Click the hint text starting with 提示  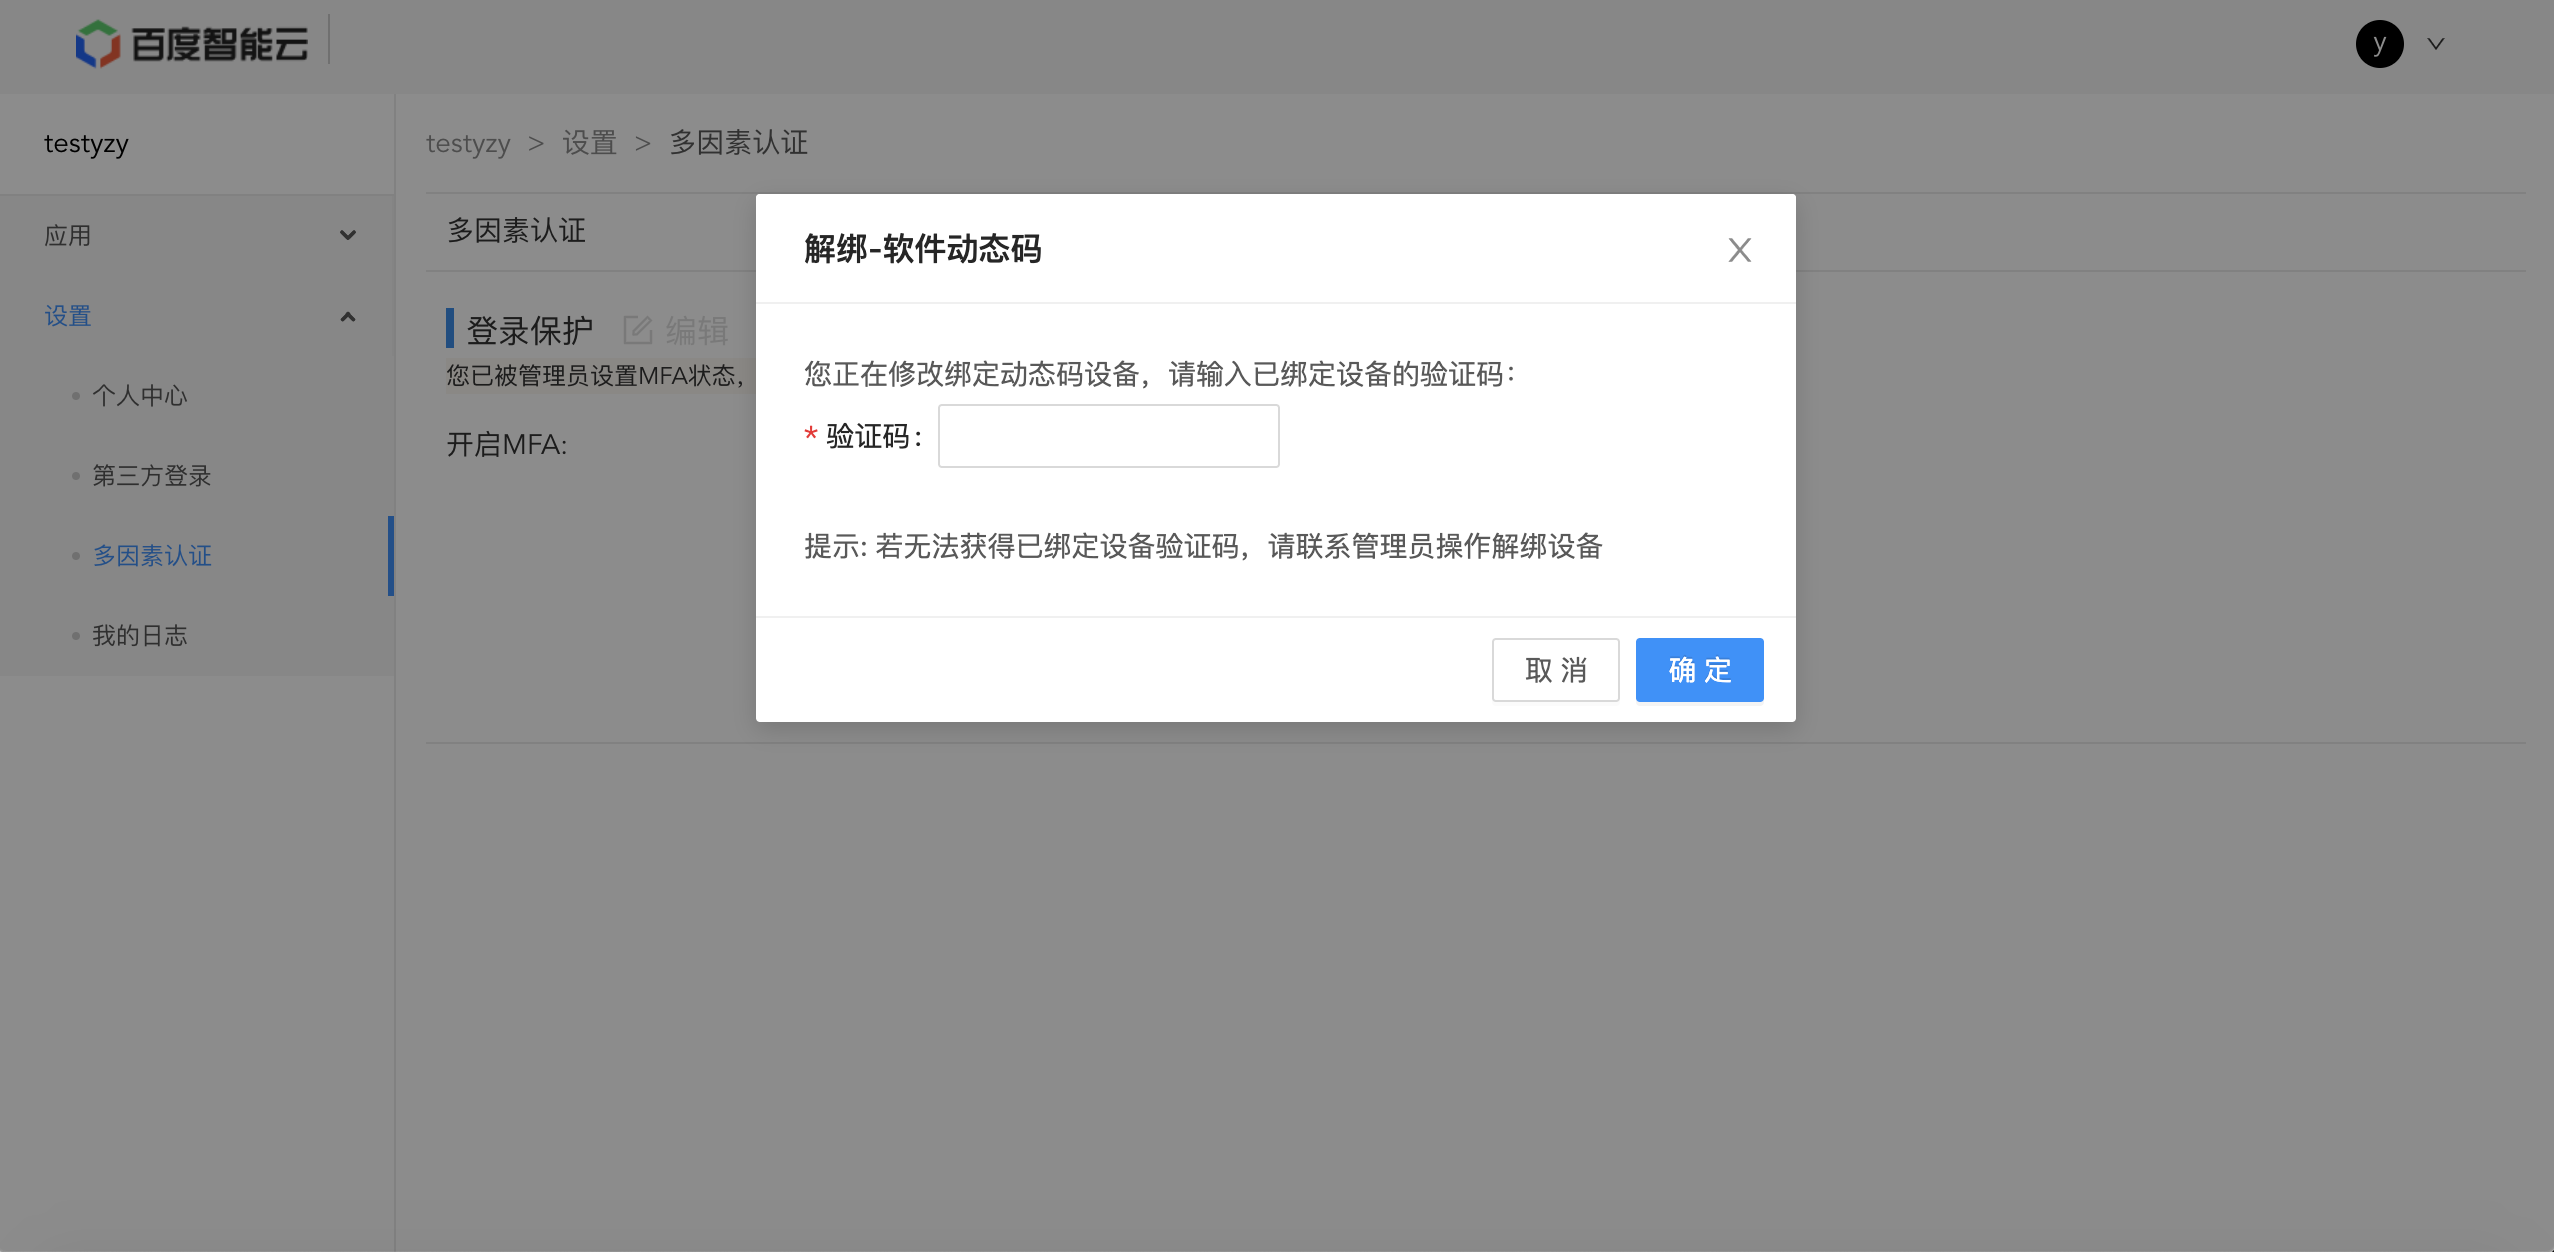pyautogui.click(x=1204, y=546)
